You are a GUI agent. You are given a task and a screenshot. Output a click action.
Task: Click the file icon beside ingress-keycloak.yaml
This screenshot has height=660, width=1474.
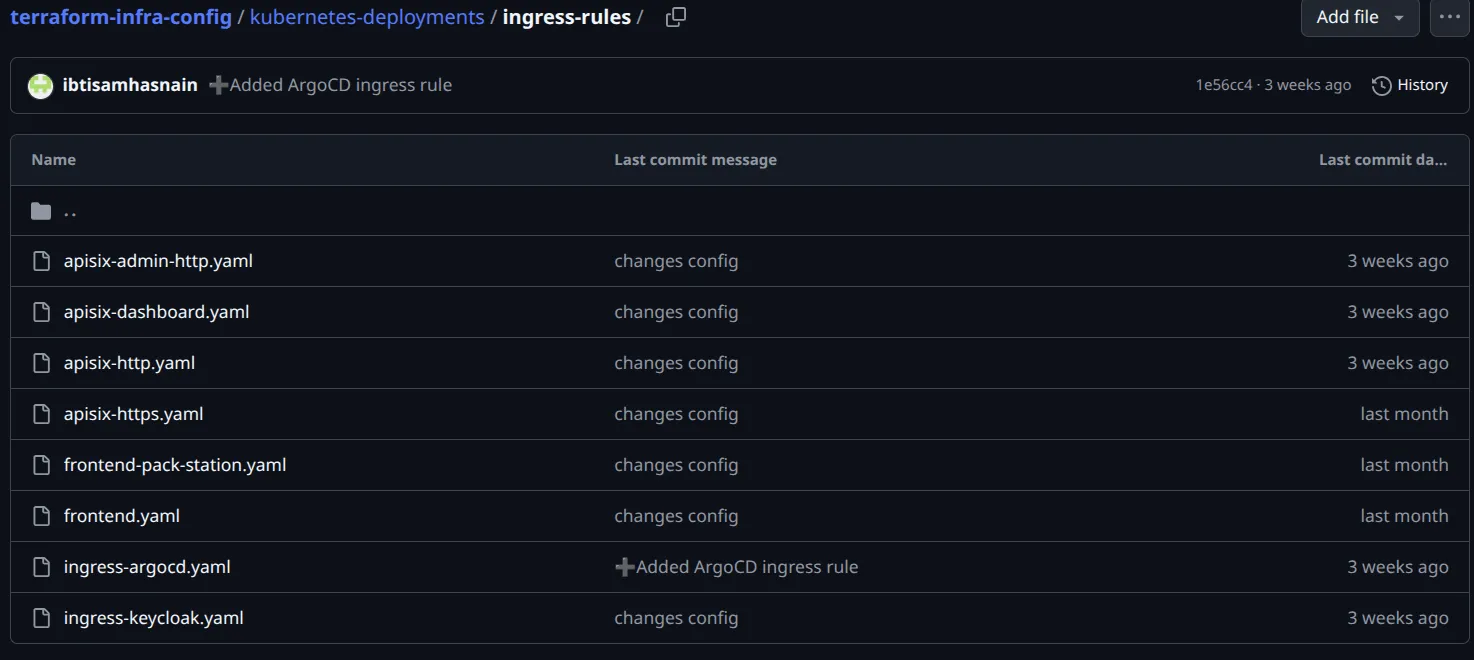coord(41,617)
